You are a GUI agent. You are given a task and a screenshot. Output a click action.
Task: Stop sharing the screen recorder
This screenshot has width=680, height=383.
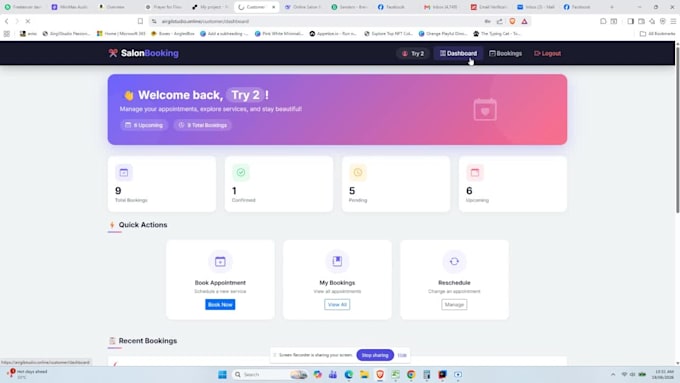click(375, 355)
